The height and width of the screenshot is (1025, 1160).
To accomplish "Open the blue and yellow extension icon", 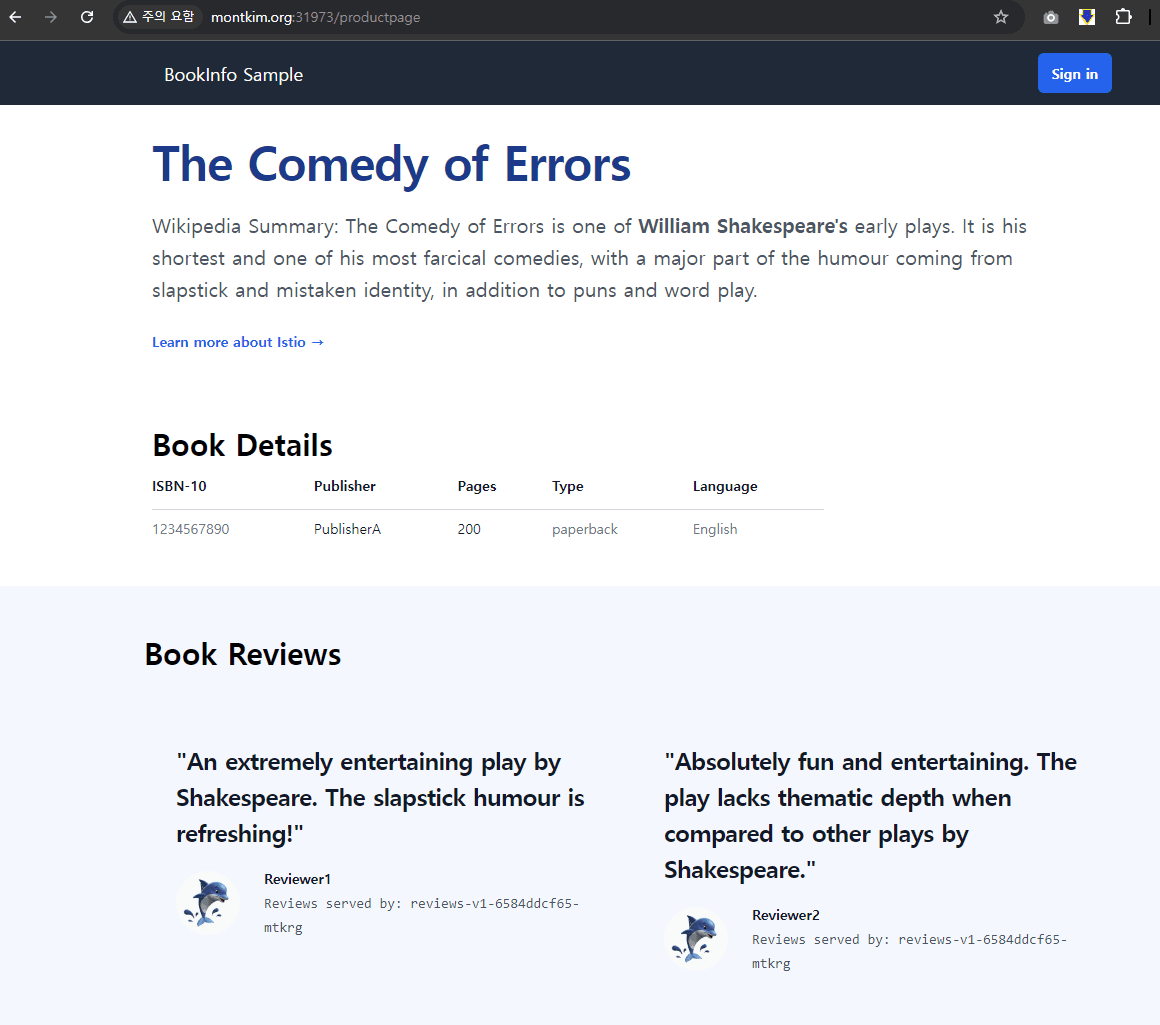I will click(x=1087, y=17).
